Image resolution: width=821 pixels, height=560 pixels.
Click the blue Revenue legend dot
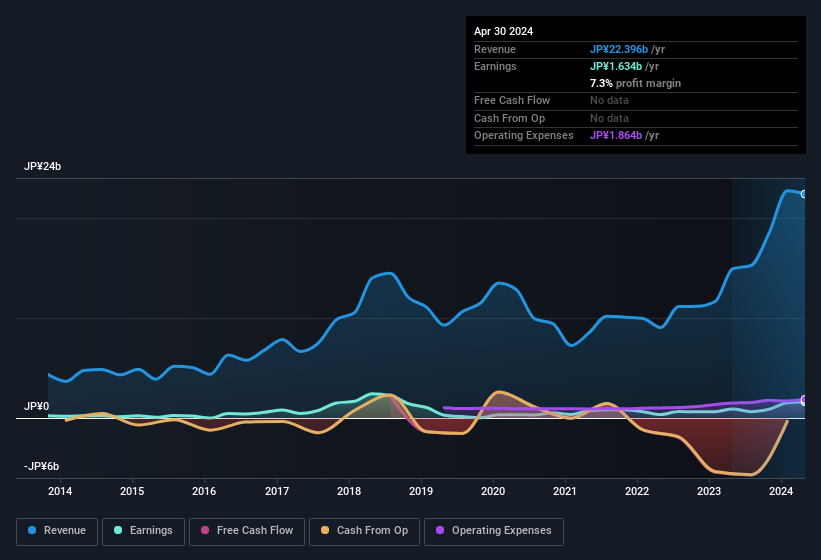[32, 531]
